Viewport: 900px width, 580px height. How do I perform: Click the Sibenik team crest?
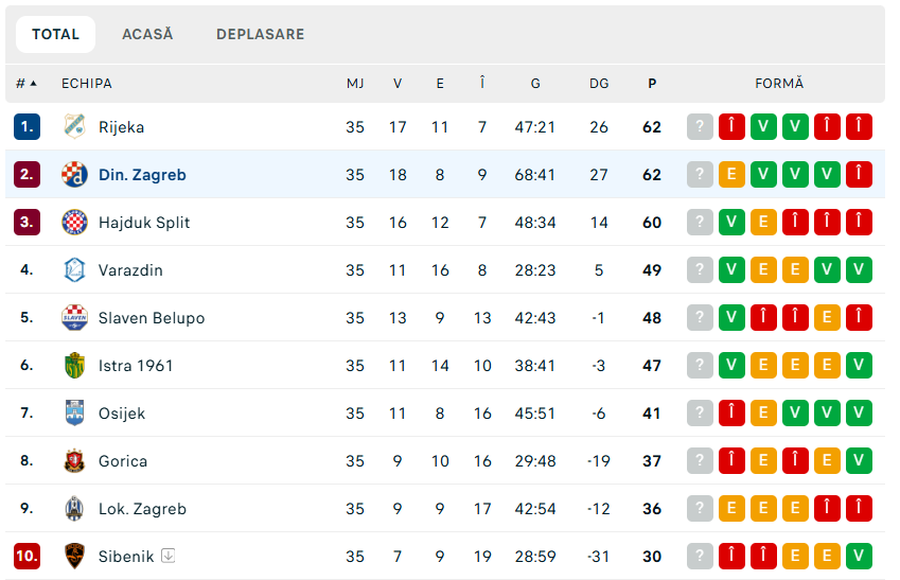click(x=75, y=556)
